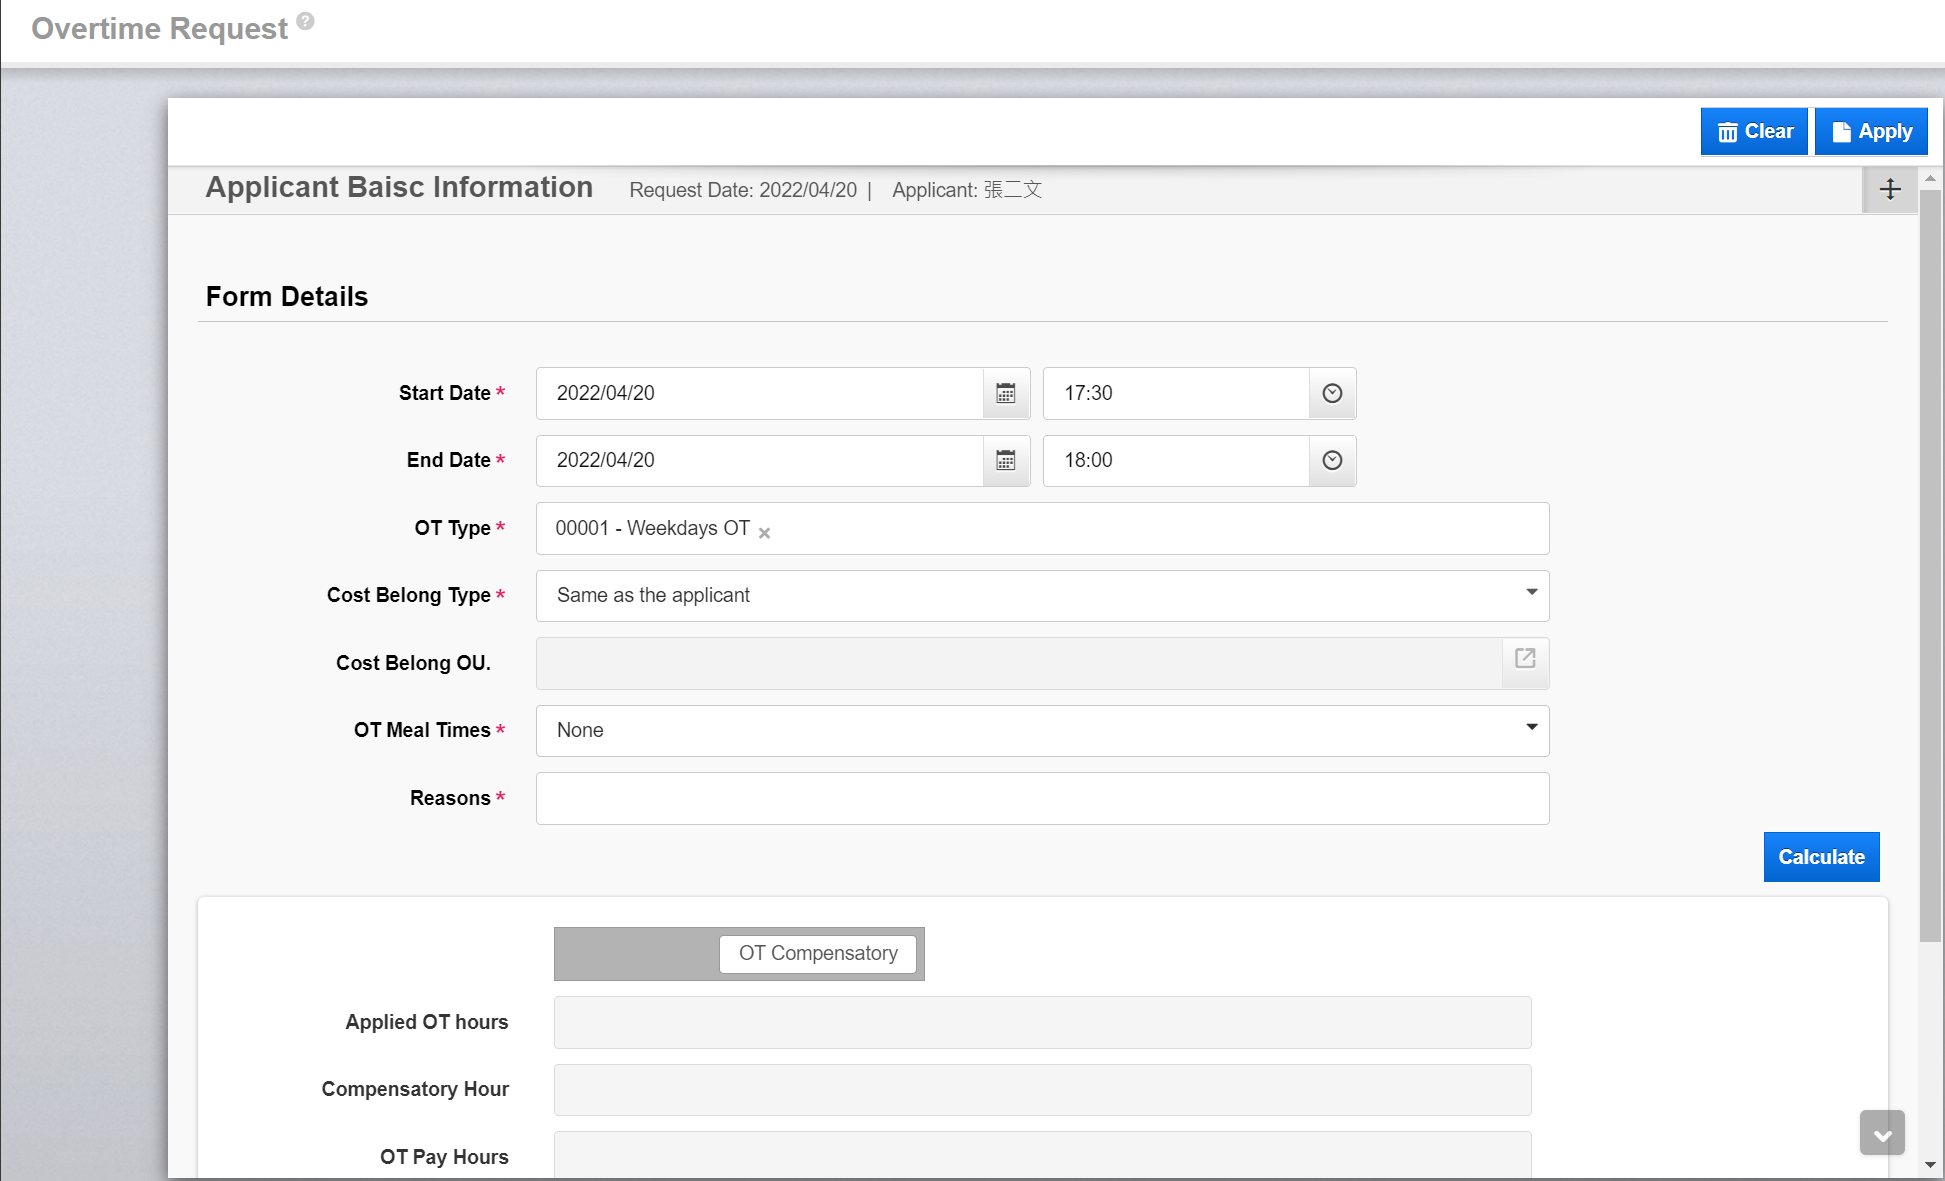Image resolution: width=1945 pixels, height=1181 pixels.
Task: Click the scroll-down chevron button
Action: pos(1882,1134)
